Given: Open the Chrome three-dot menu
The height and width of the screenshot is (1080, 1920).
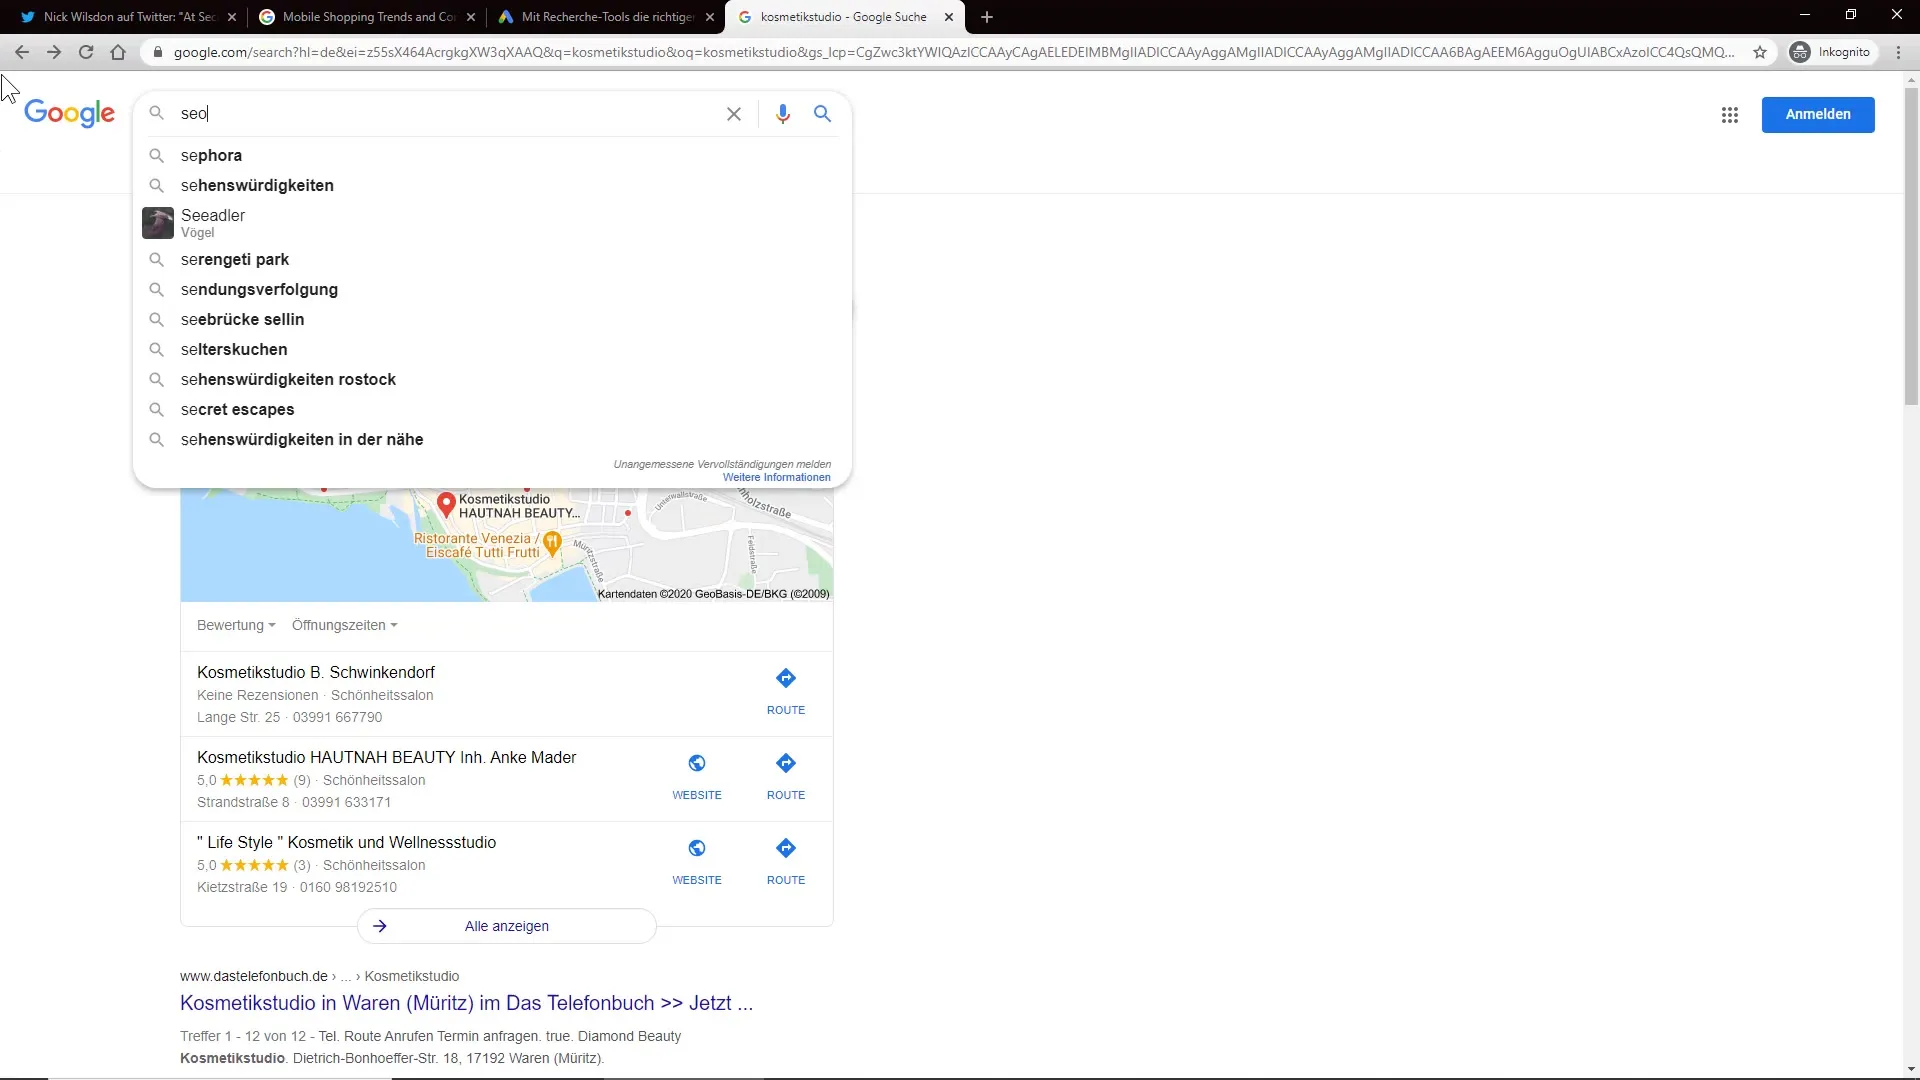Looking at the screenshot, I should click(1898, 52).
